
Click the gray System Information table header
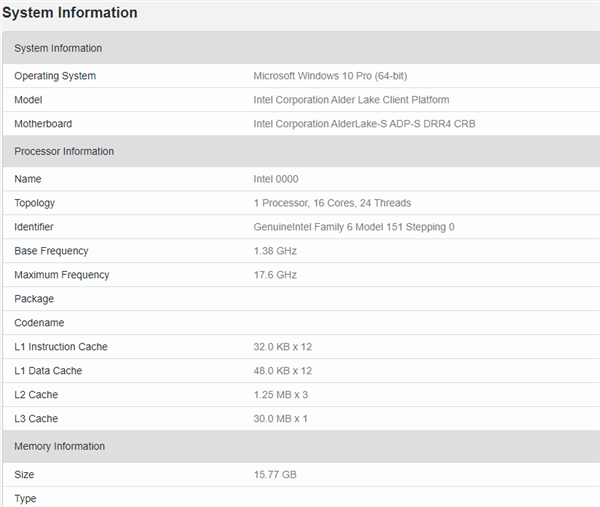coord(58,48)
